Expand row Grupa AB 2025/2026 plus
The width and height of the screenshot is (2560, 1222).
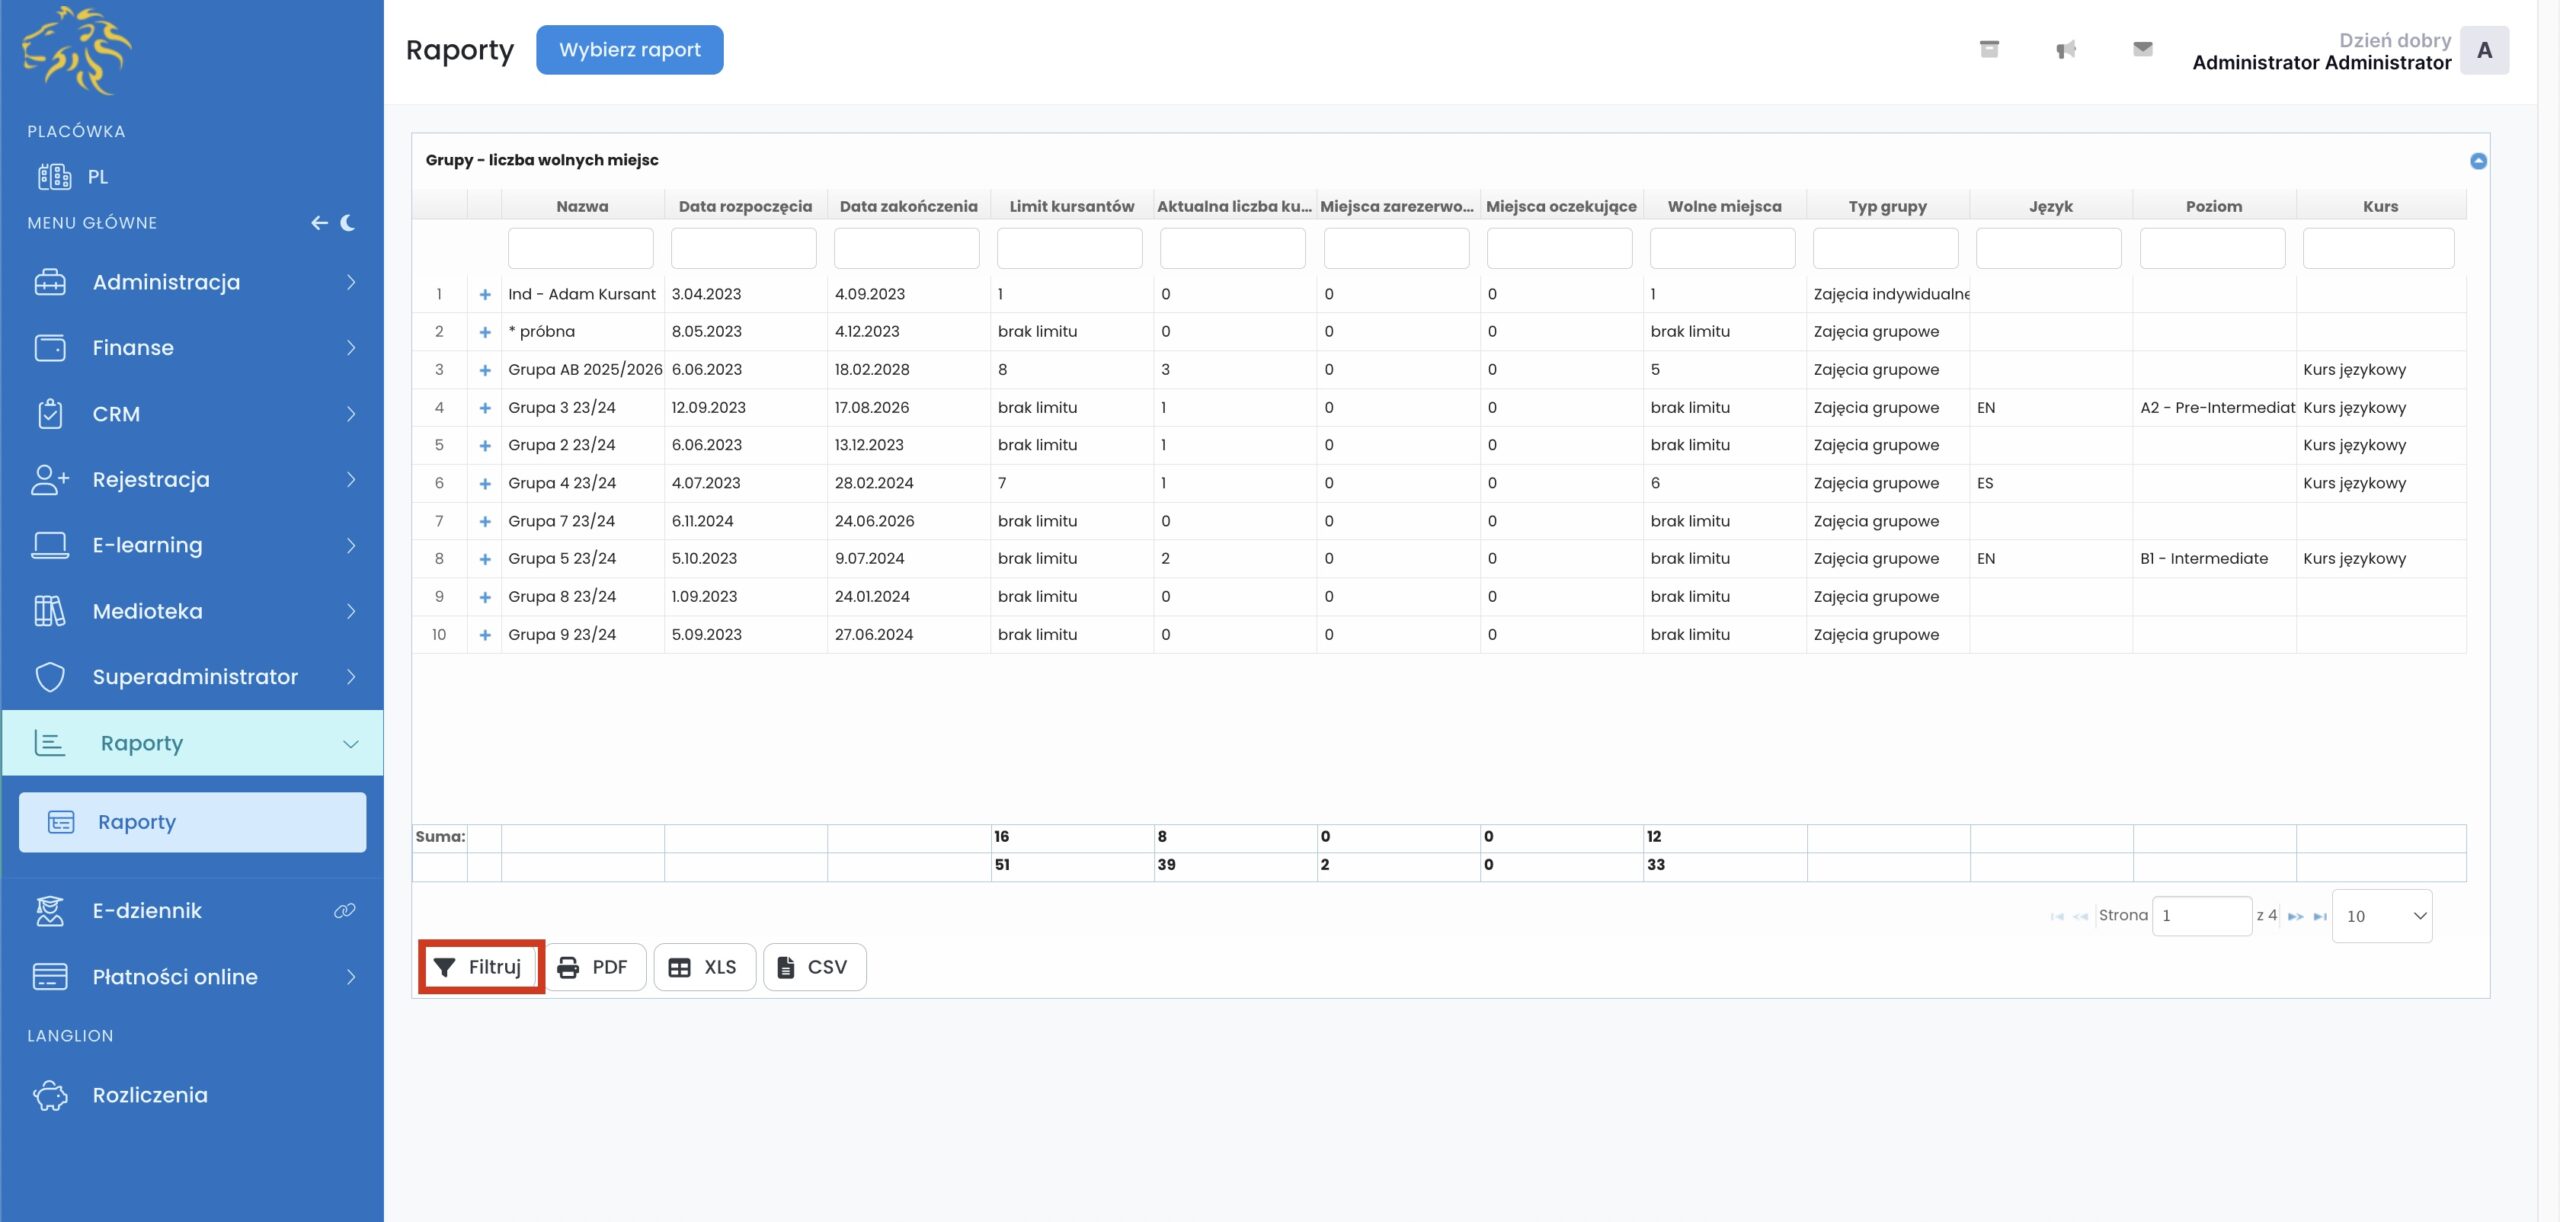click(485, 370)
